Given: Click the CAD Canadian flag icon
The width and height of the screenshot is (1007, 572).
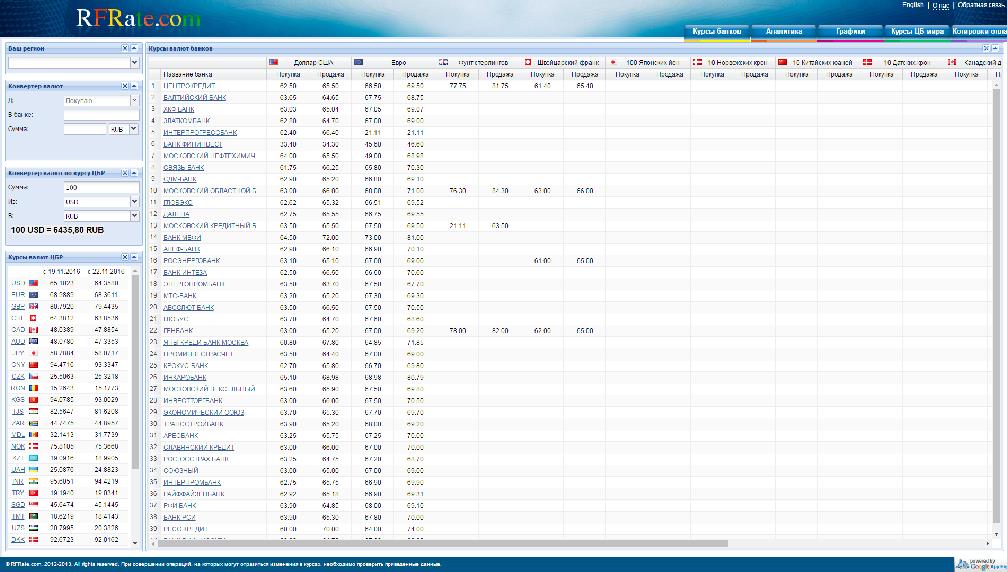Looking at the screenshot, I should [33, 329].
